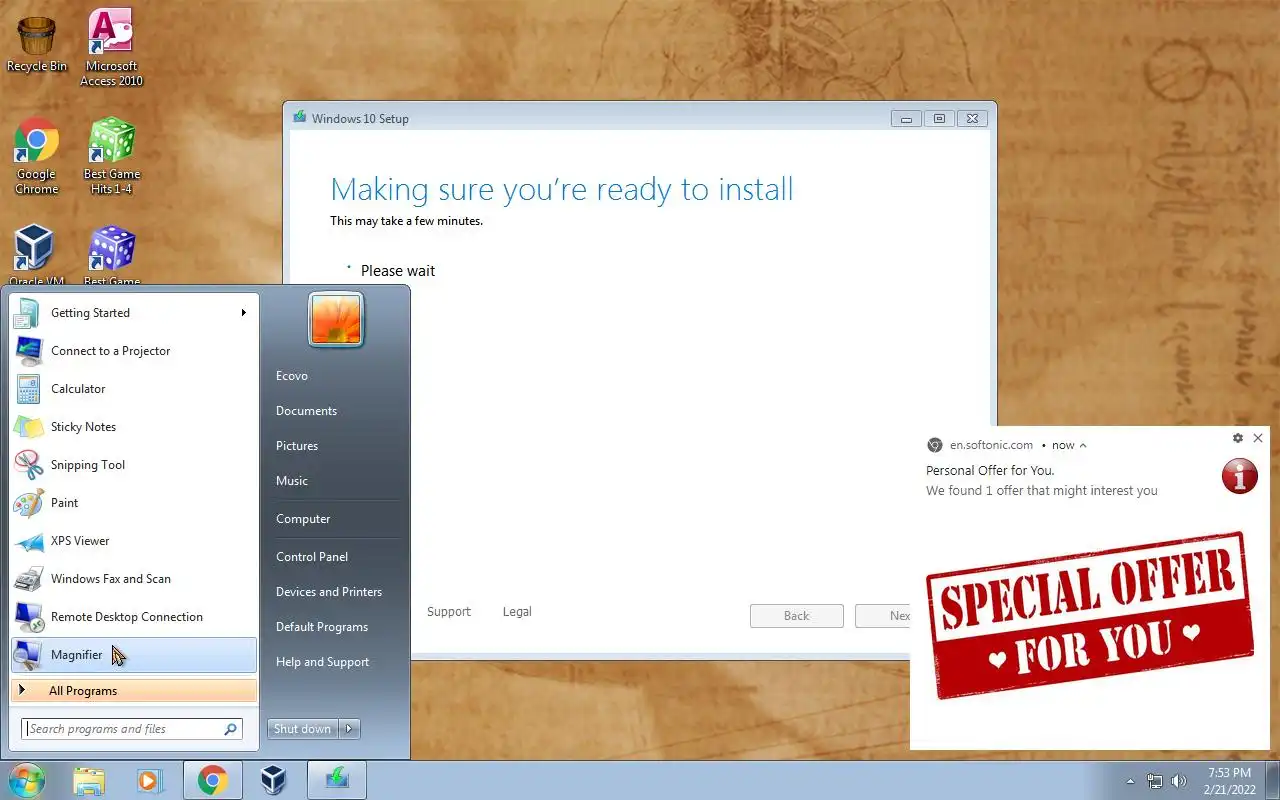Click 'en.softonic.com' notification source

991,446
